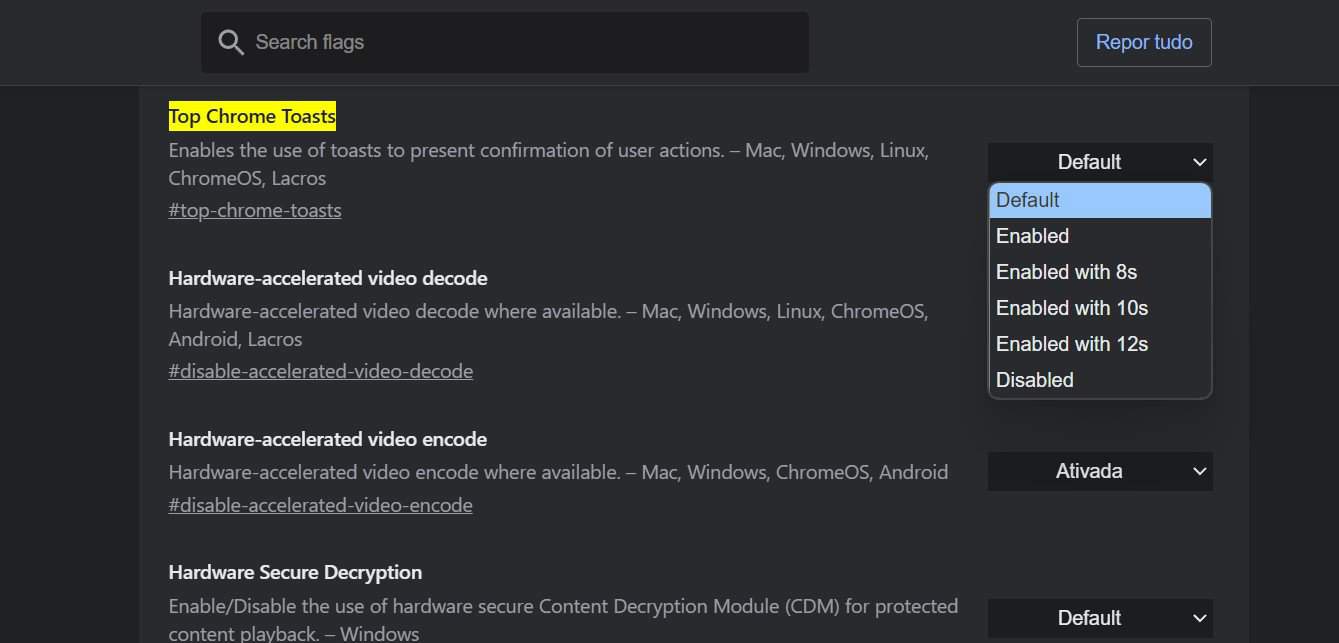
Task: Click the Top Chrome Toasts description text
Action: coord(548,151)
